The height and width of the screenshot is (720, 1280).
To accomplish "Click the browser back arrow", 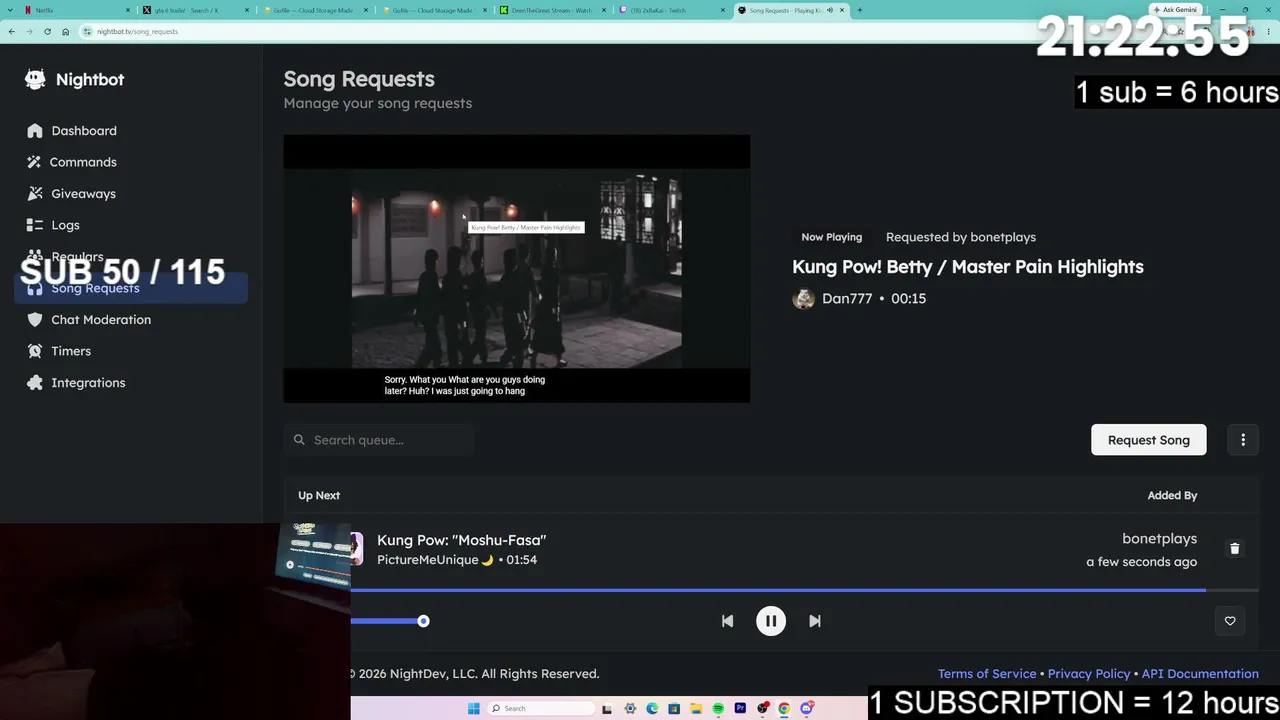I will 12,32.
